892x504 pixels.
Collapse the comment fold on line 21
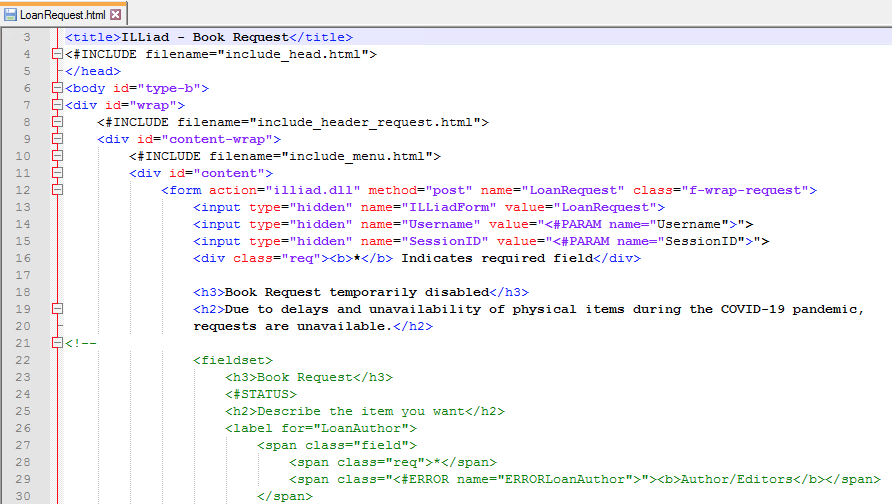tap(57, 343)
